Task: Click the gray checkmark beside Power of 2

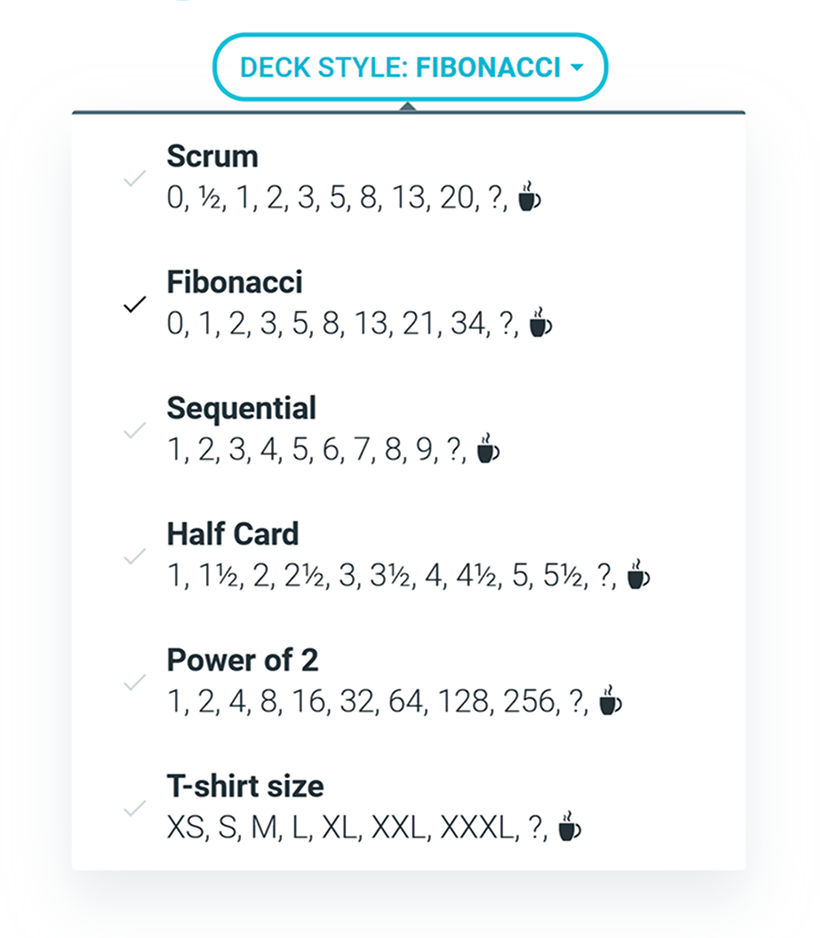Action: 135,683
